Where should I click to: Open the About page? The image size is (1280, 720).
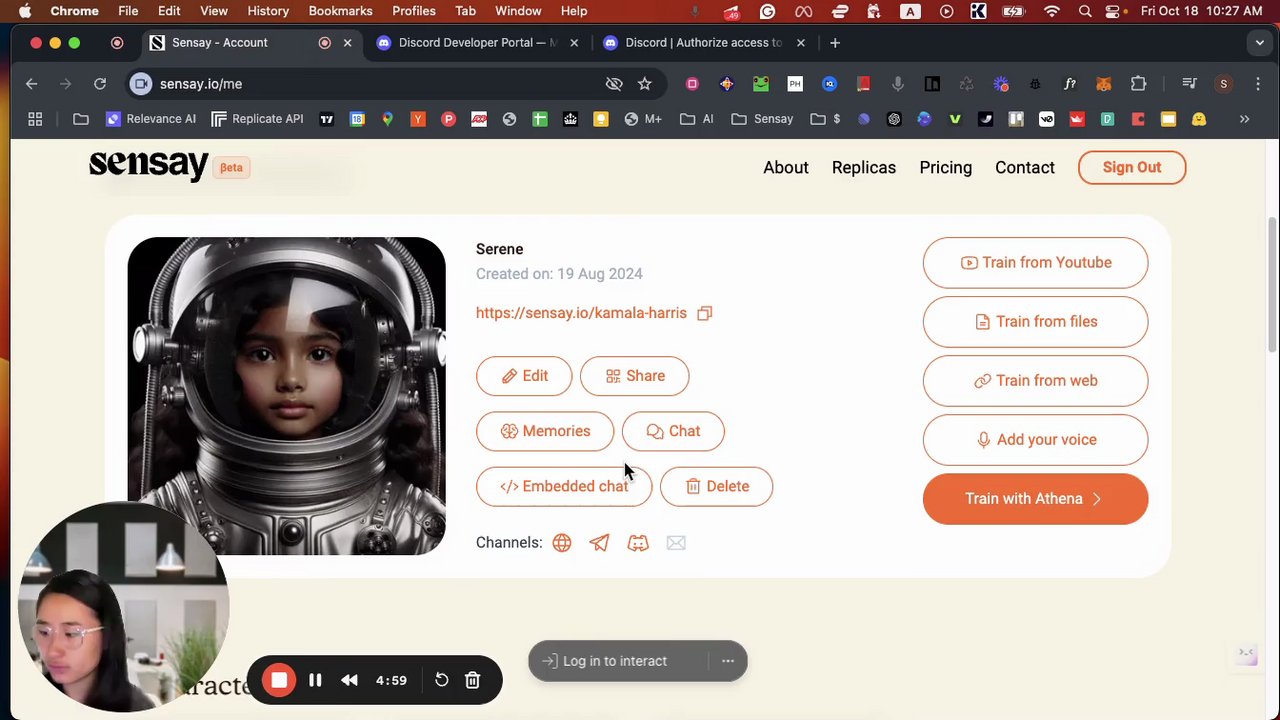point(786,168)
